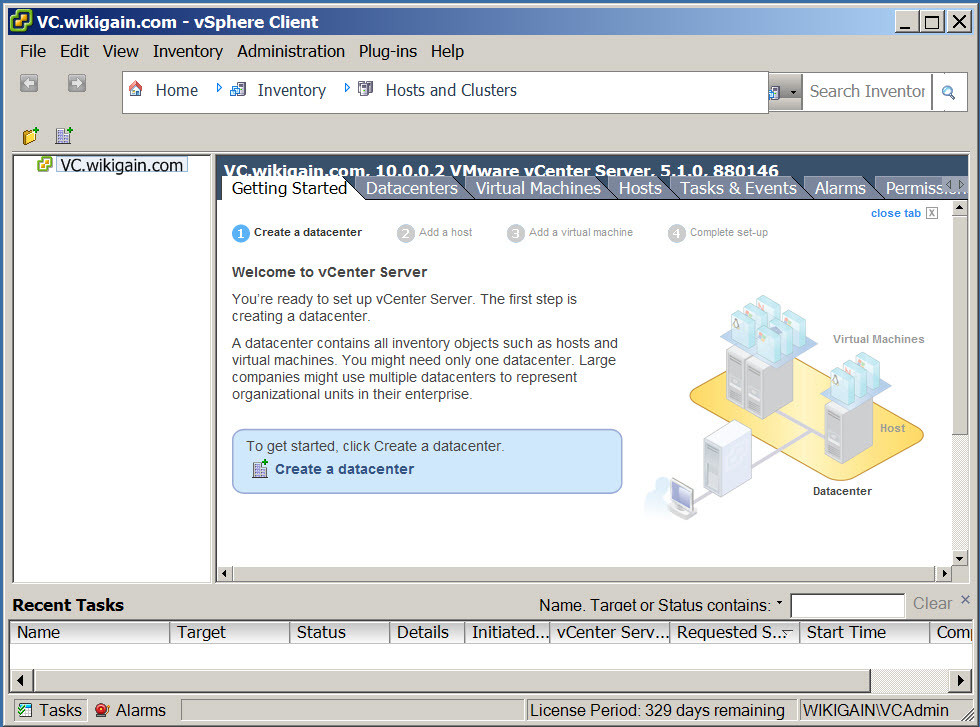The height and width of the screenshot is (727, 980).
Task: Open the Edit menu
Action: pyautogui.click(x=74, y=51)
